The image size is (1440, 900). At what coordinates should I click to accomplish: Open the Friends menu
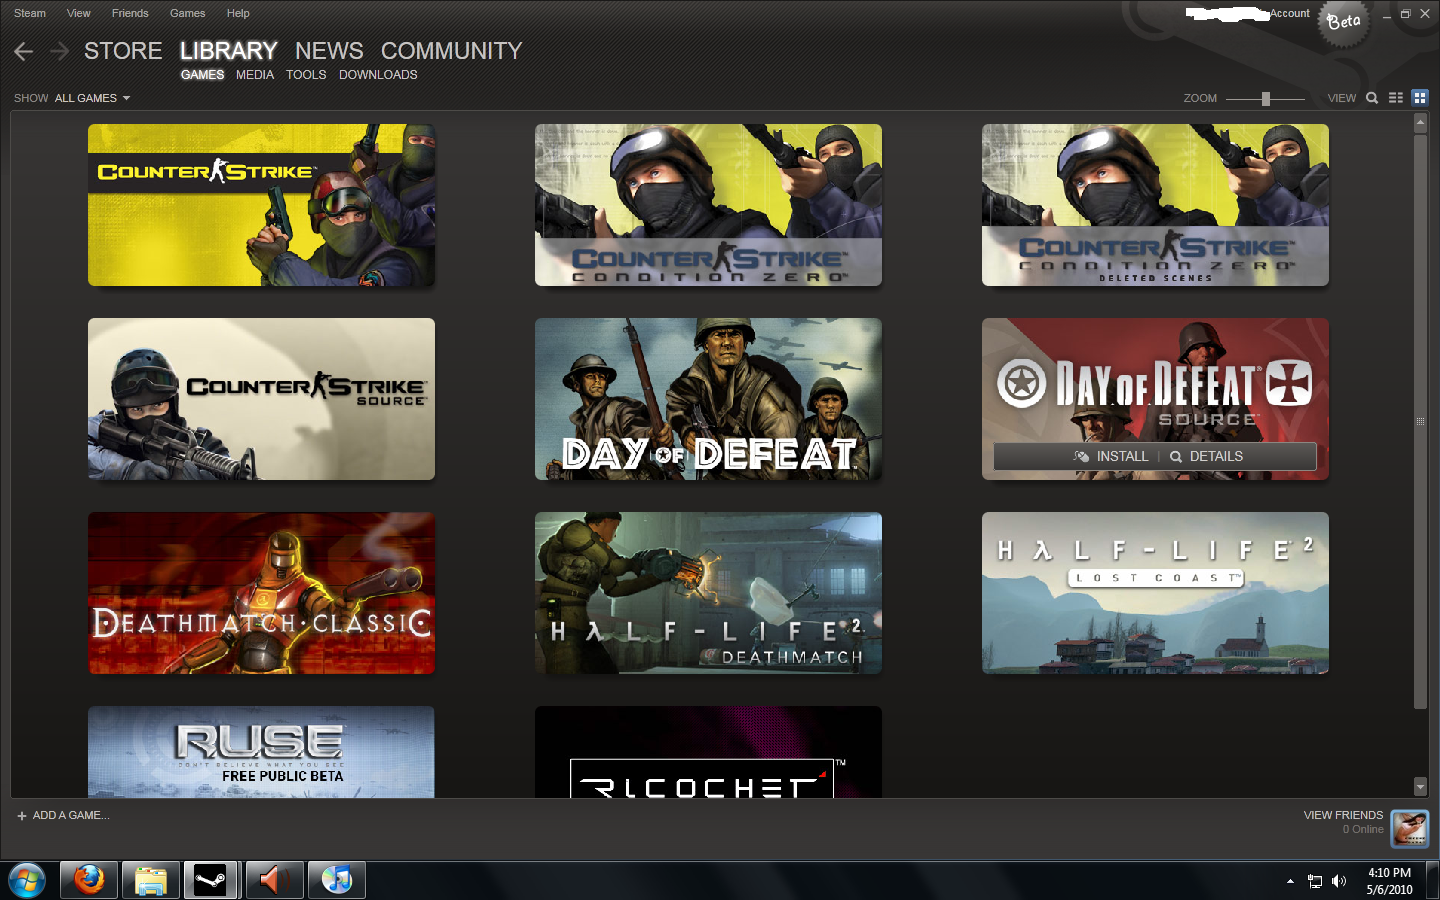tap(130, 13)
